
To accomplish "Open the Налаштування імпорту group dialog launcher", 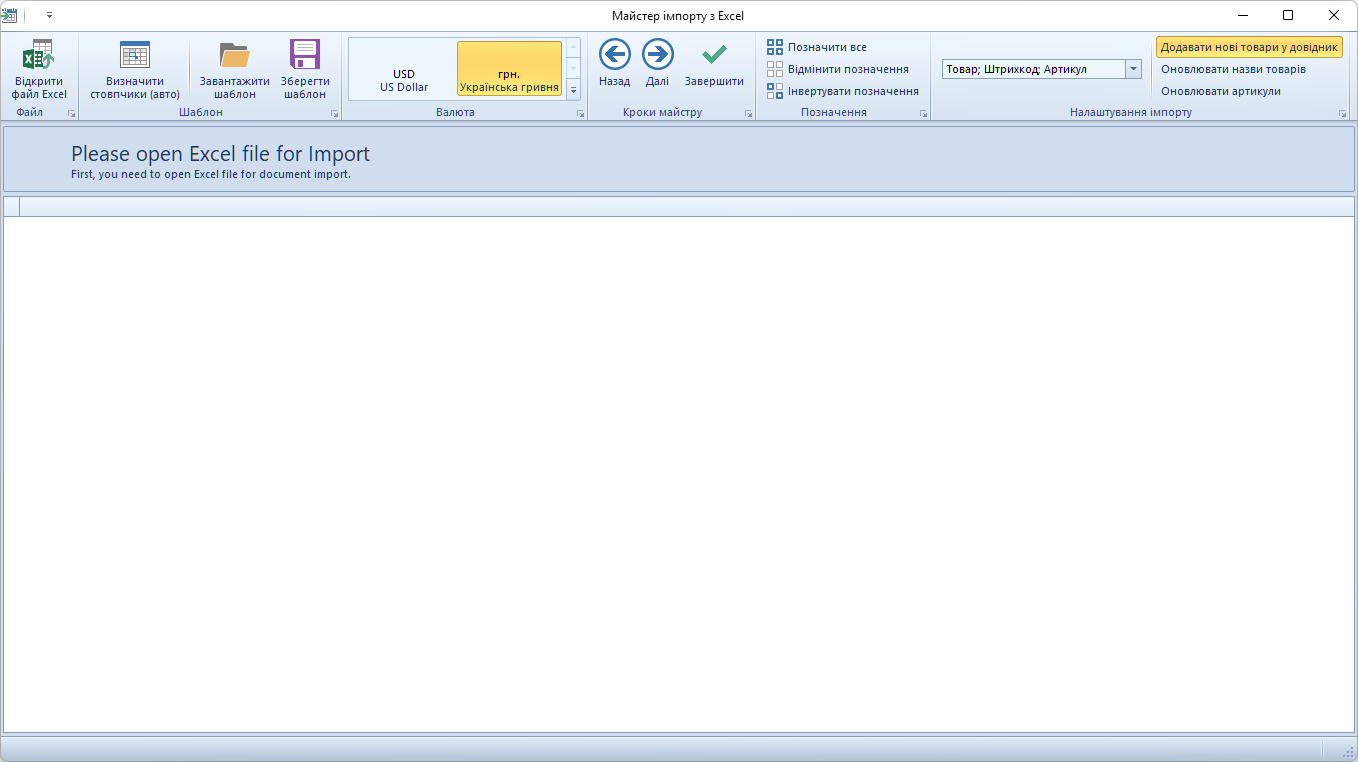I will (1343, 114).
